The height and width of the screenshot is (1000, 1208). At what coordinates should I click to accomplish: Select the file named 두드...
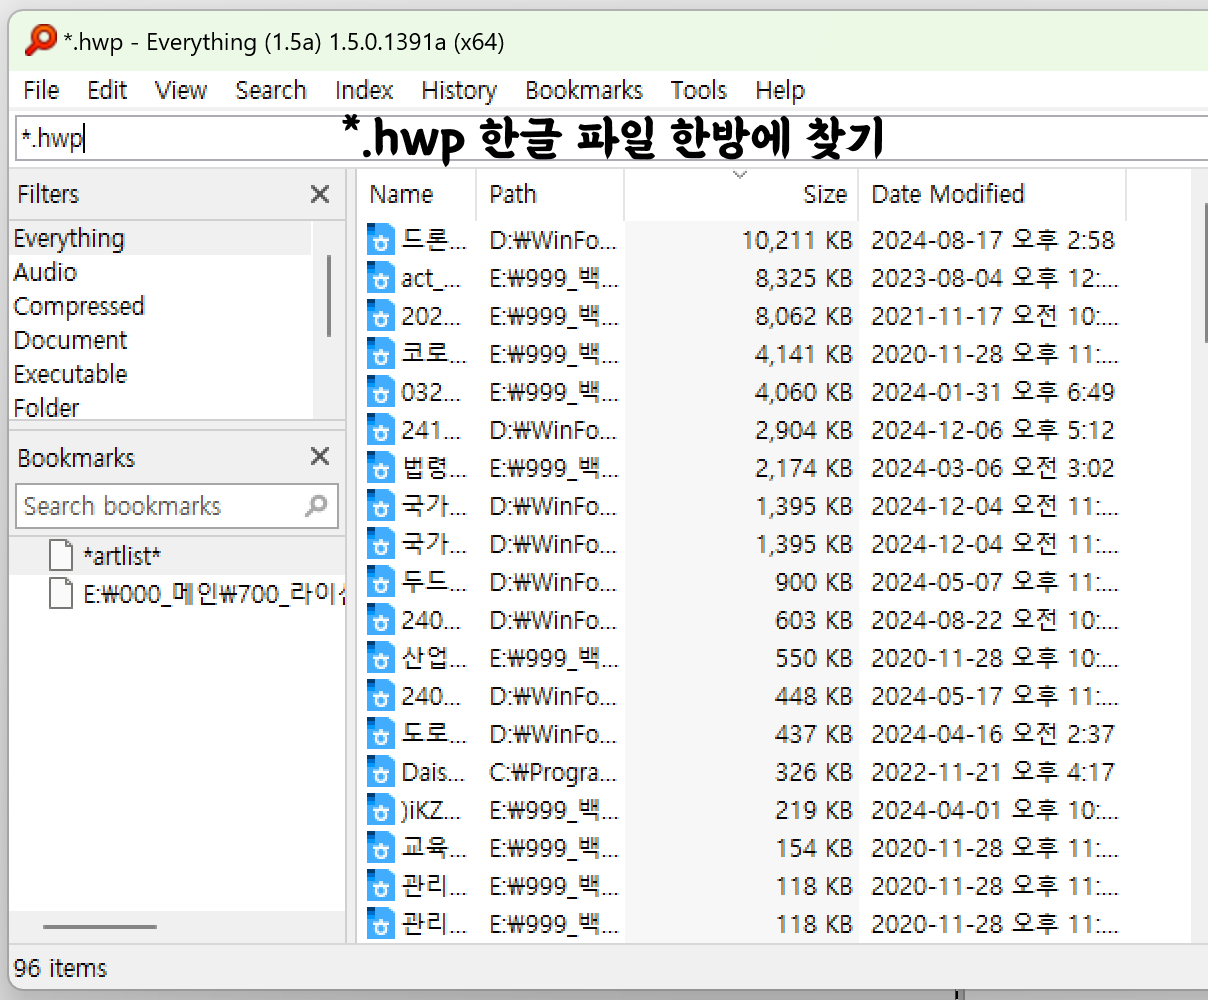(434, 582)
